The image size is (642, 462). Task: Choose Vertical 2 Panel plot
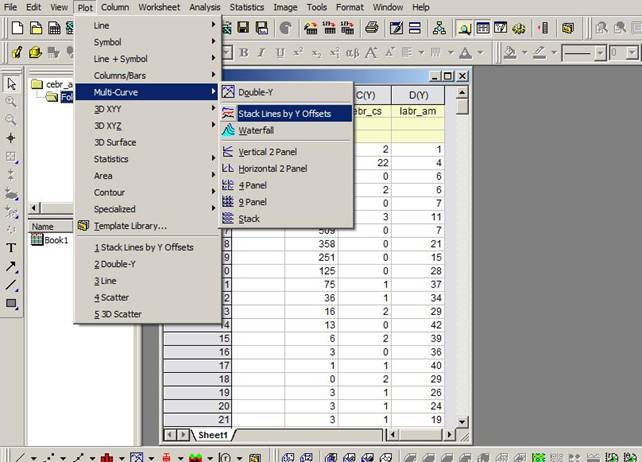[x=287, y=152]
